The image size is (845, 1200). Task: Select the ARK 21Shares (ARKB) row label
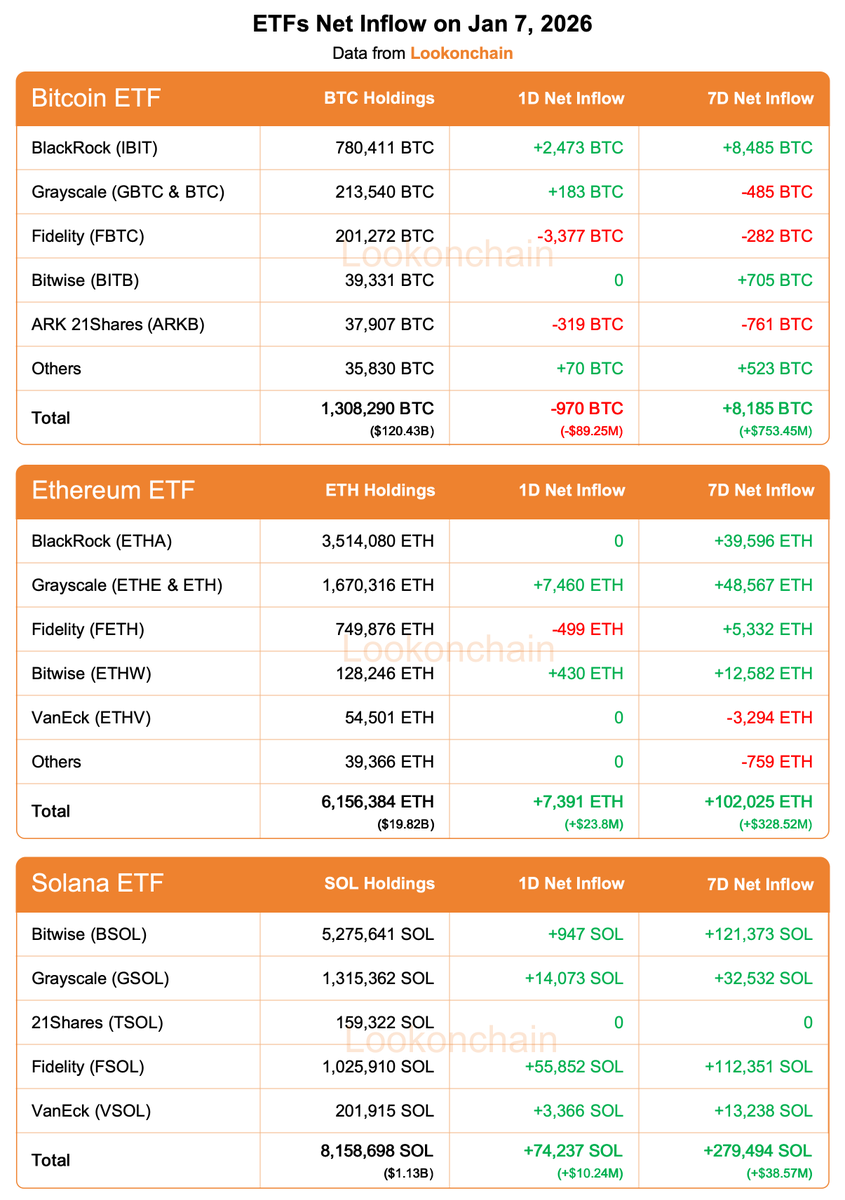tap(118, 324)
